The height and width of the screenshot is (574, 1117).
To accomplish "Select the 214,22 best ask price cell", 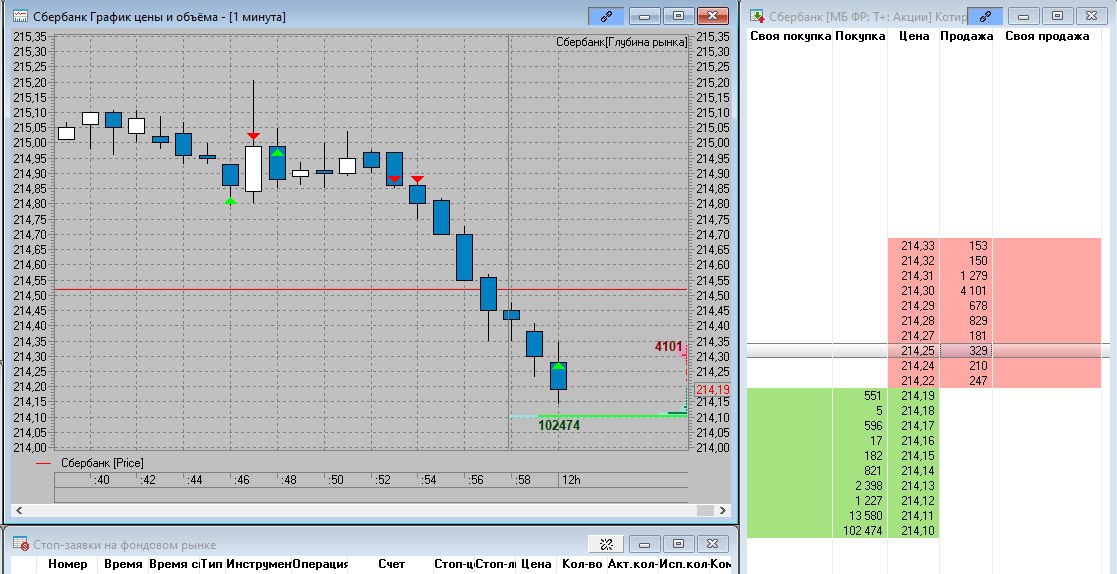I will [x=914, y=380].
